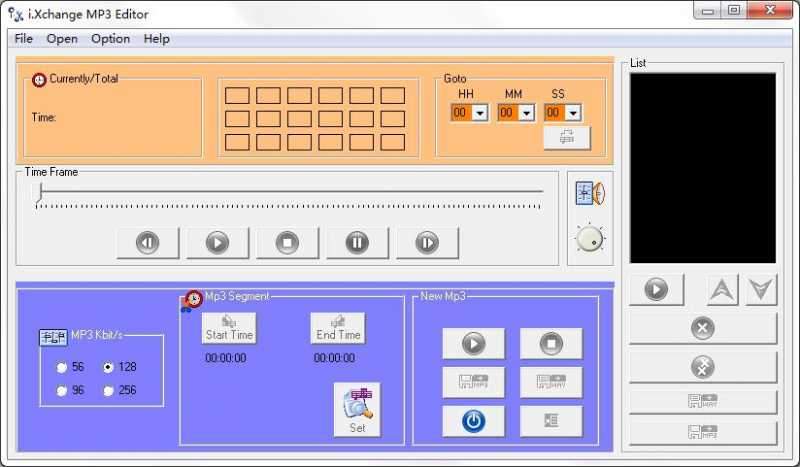
Task: Play the selected item under List
Action: 656,289
